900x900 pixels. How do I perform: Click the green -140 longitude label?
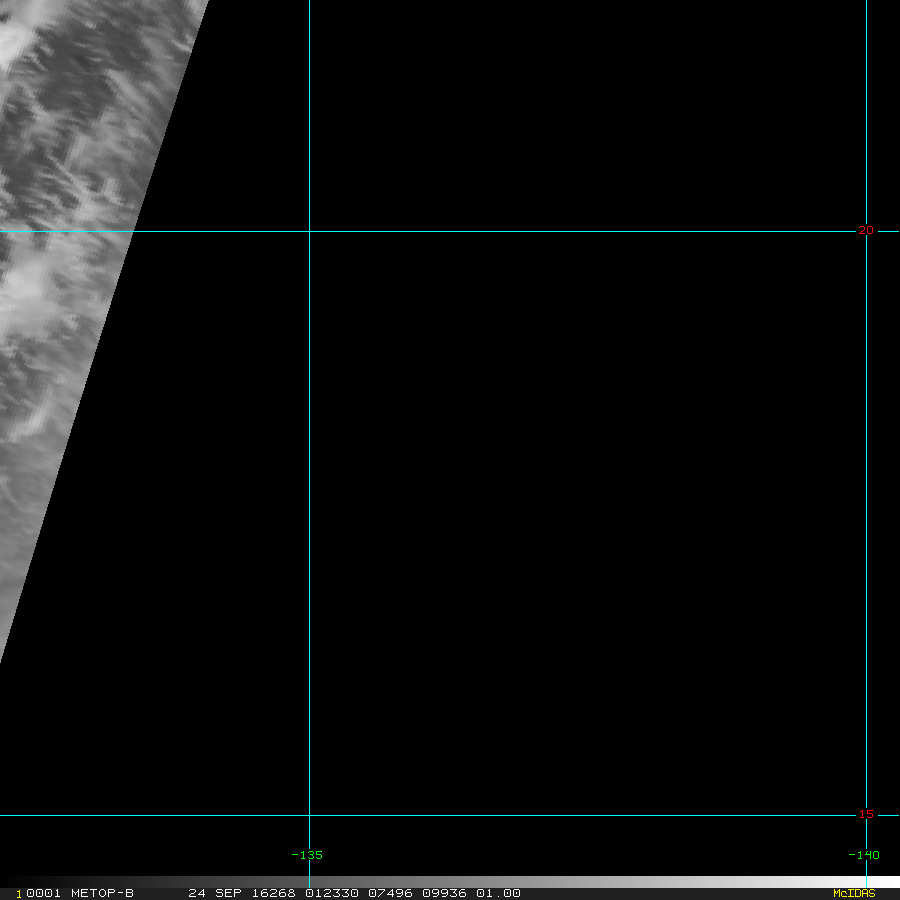[864, 855]
